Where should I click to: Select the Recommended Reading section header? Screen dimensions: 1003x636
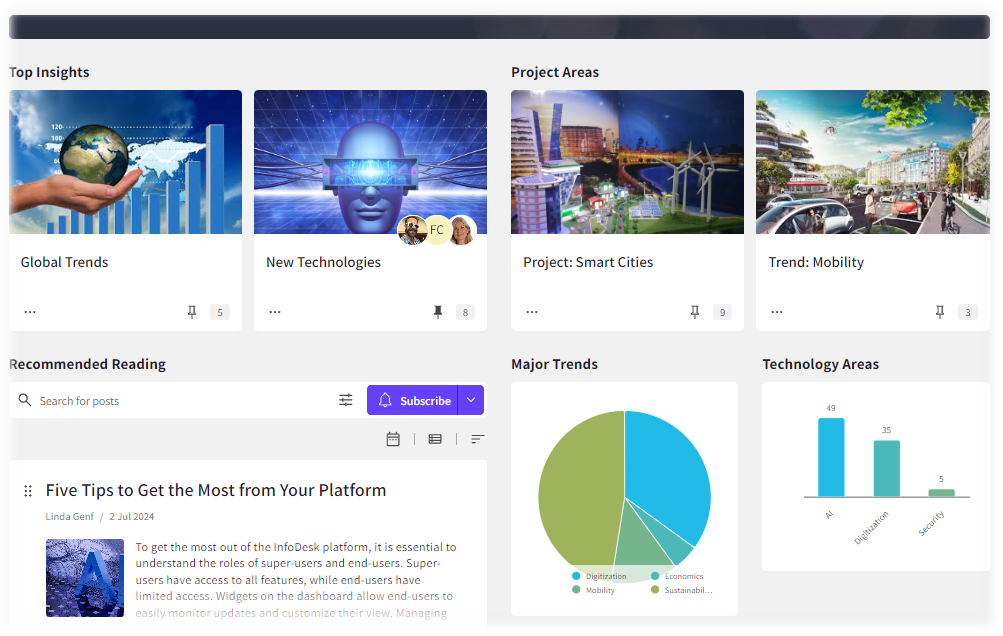[87, 364]
